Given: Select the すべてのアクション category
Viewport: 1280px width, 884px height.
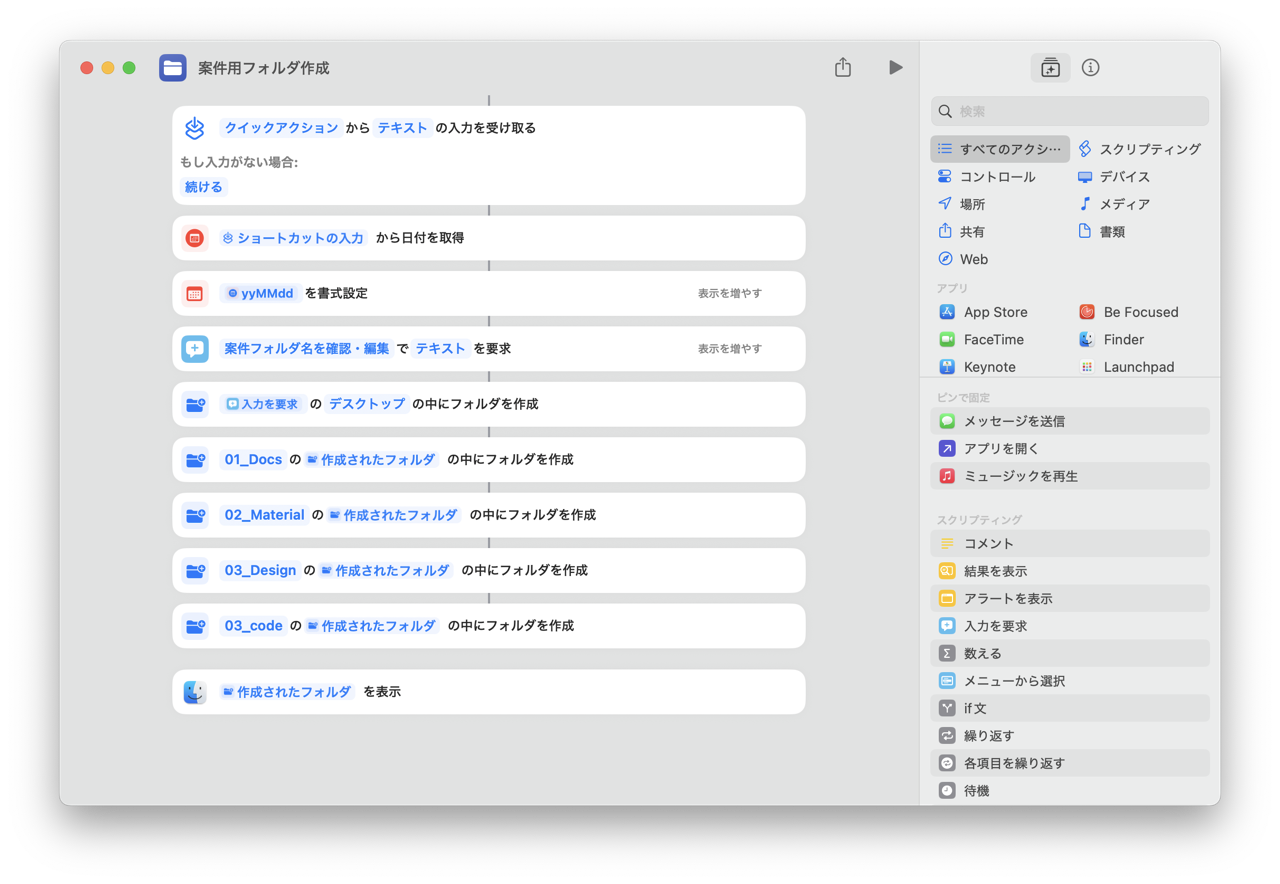Looking at the screenshot, I should [x=1000, y=149].
